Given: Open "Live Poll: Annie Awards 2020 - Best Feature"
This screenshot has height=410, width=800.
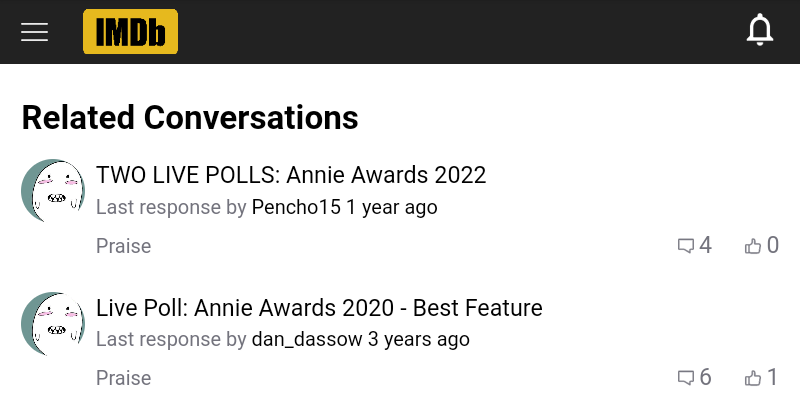Looking at the screenshot, I should click(x=319, y=308).
